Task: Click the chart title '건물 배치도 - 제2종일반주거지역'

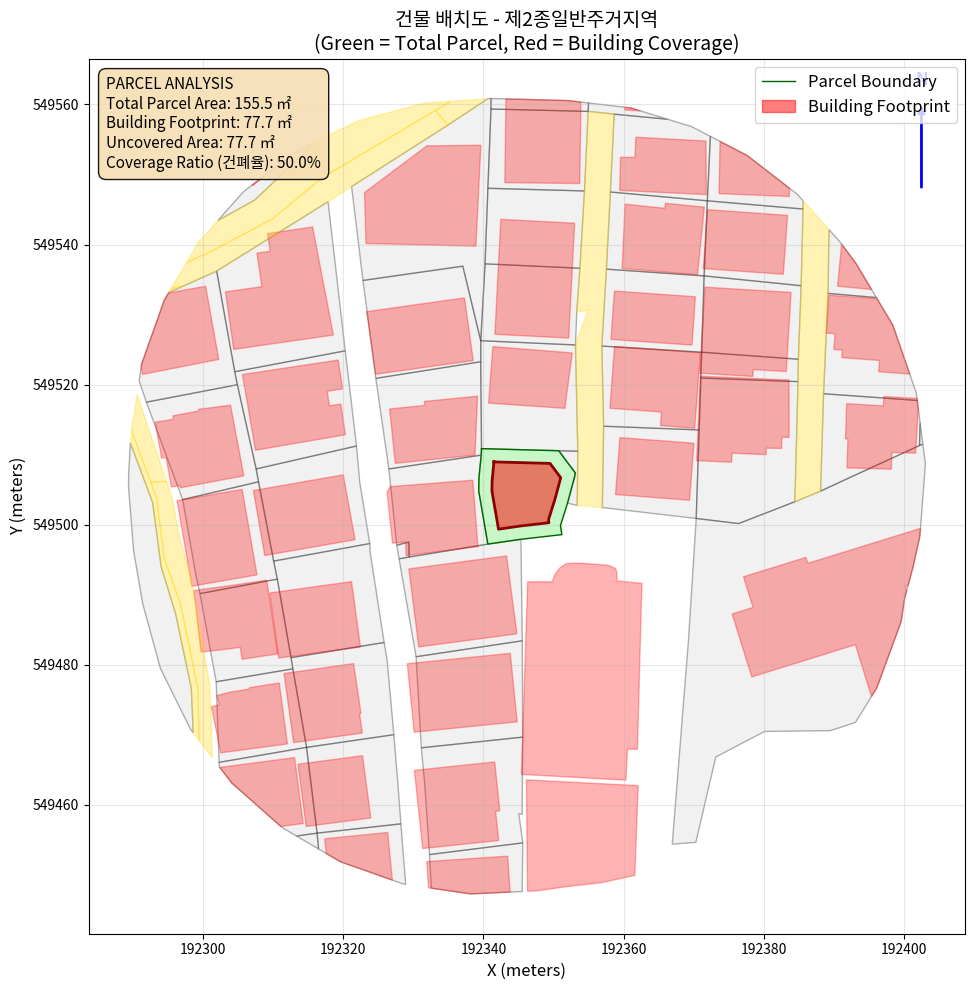Action: [526, 18]
